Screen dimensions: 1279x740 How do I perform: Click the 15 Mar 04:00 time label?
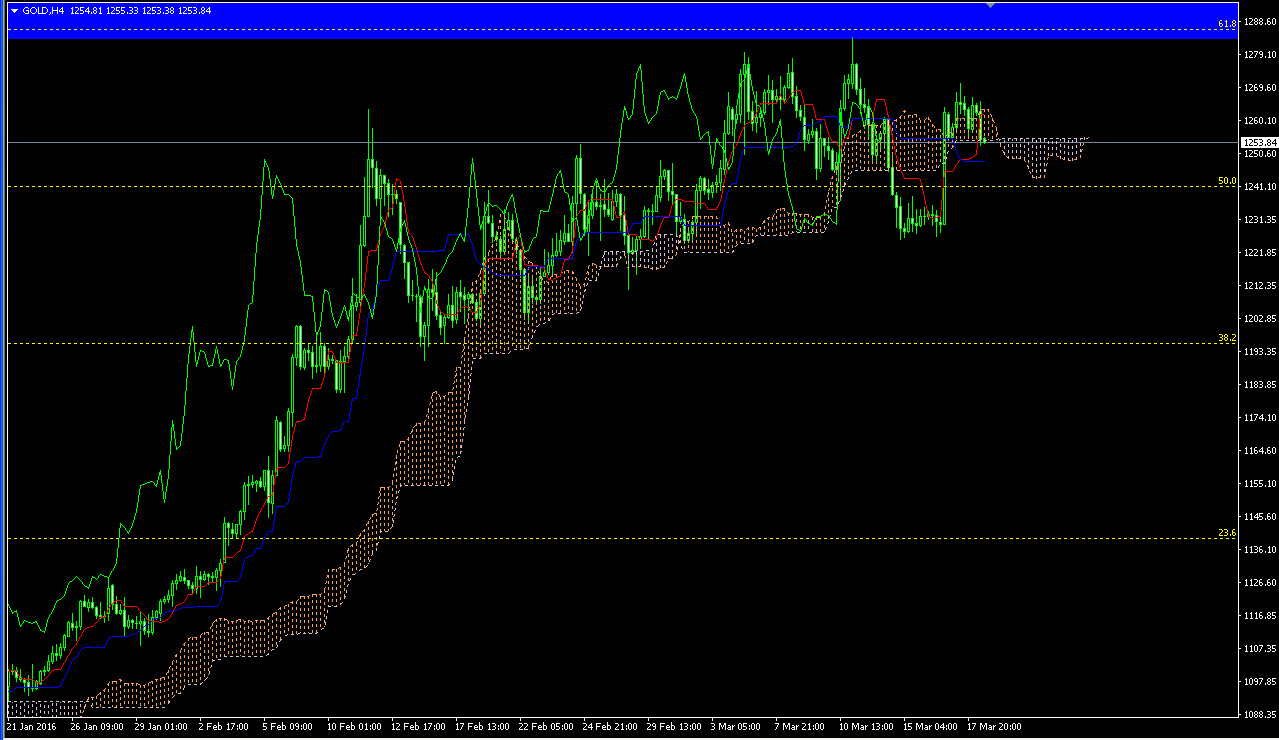928,726
